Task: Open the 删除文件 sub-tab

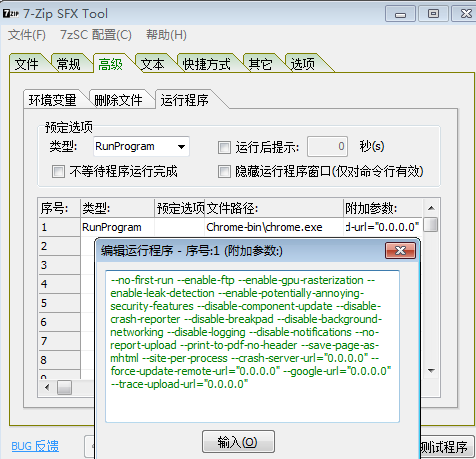Action: click(x=118, y=100)
